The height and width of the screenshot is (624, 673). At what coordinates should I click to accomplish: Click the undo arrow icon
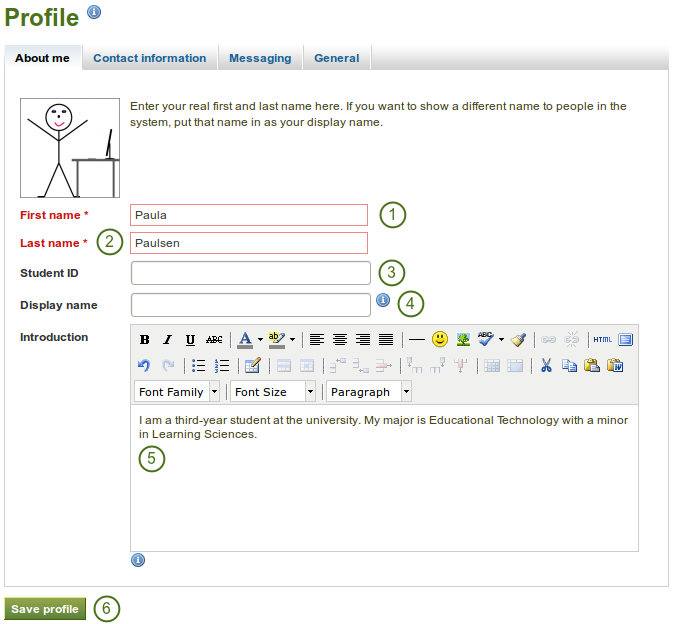tap(144, 366)
